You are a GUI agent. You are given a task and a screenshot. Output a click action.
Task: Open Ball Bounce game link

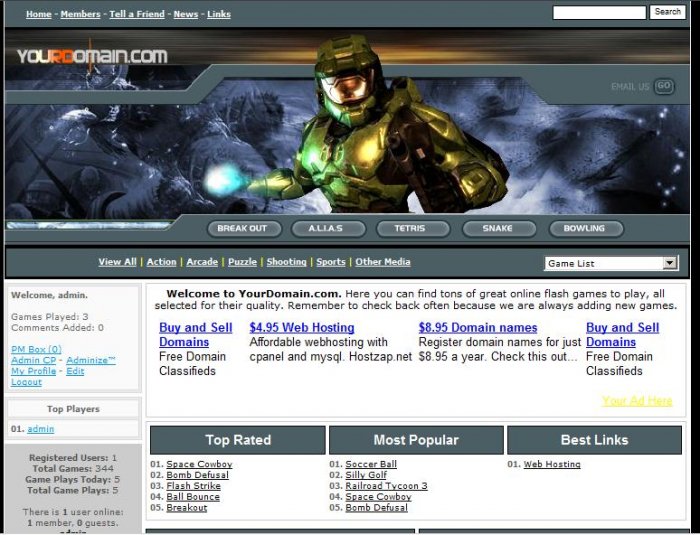click(193, 497)
